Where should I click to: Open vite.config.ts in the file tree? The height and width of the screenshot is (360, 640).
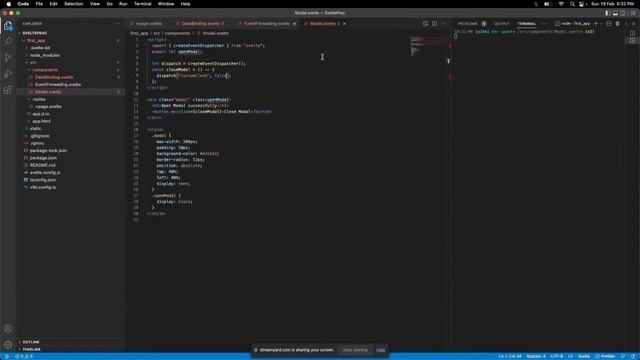(x=43, y=187)
